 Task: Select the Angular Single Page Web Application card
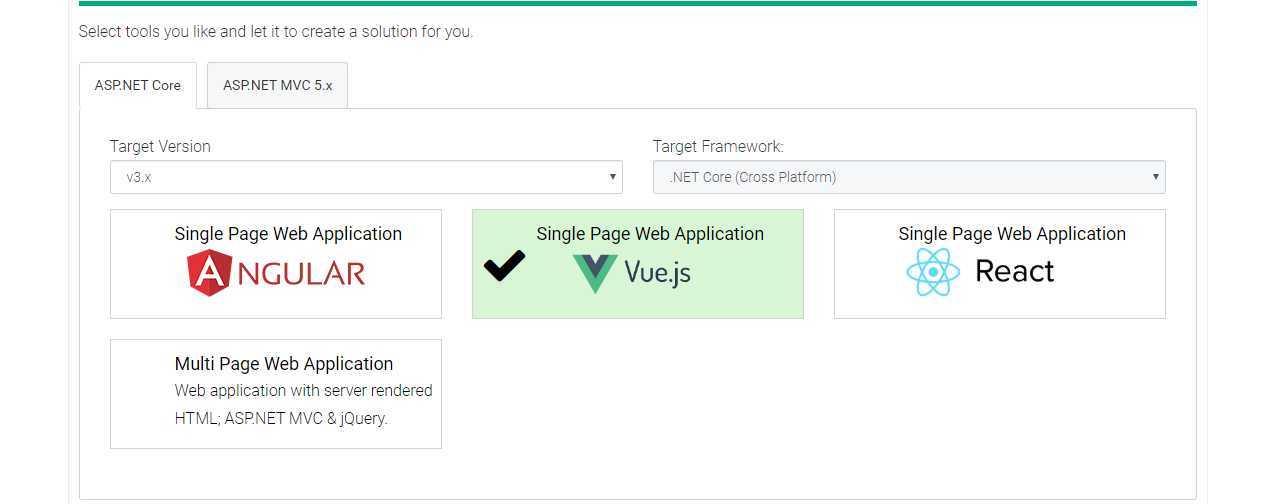pos(276,264)
